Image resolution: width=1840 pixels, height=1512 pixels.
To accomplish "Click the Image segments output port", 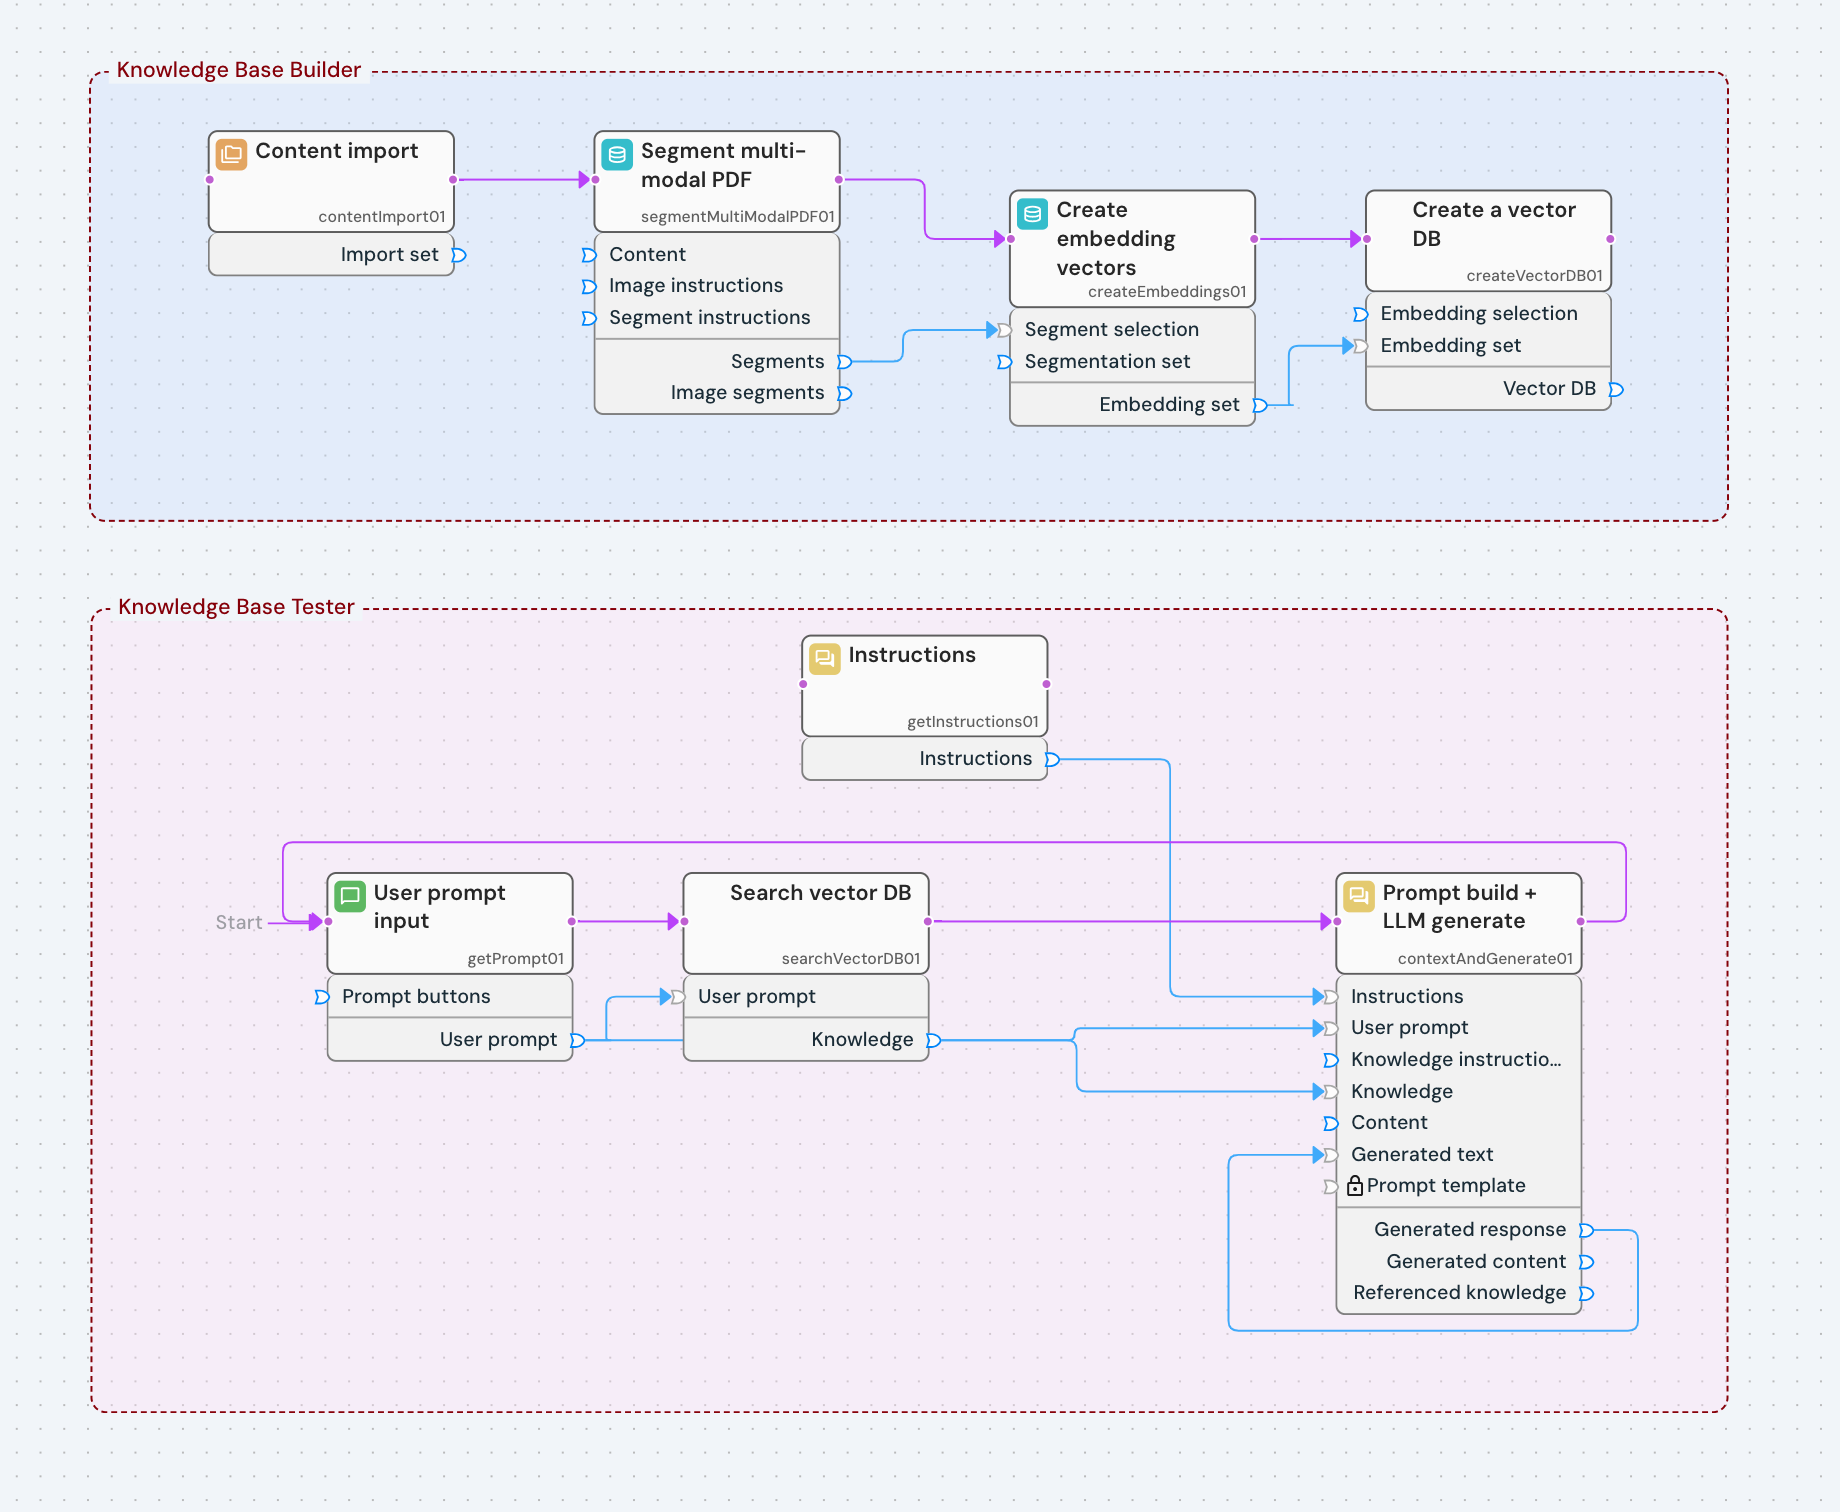I will click(x=843, y=393).
